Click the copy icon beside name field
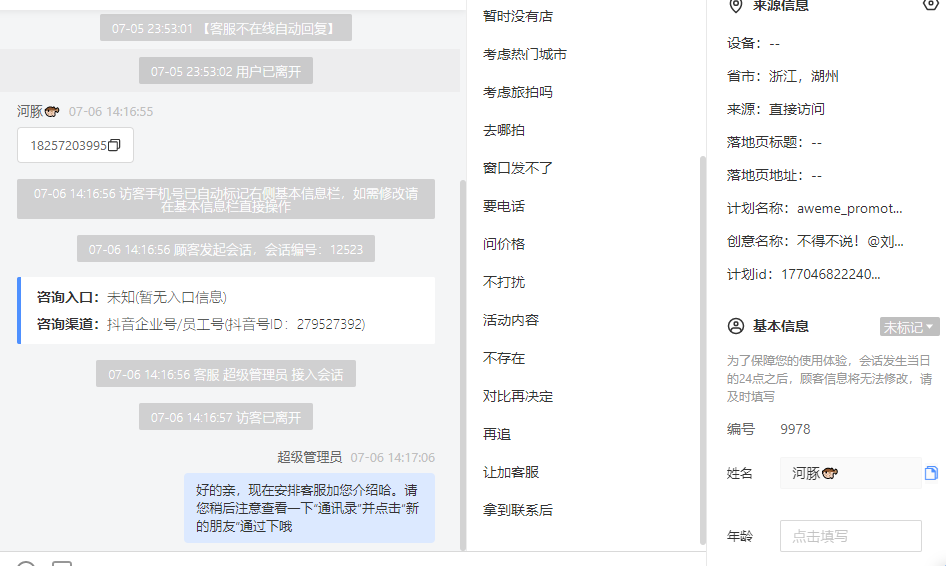 tap(931, 473)
